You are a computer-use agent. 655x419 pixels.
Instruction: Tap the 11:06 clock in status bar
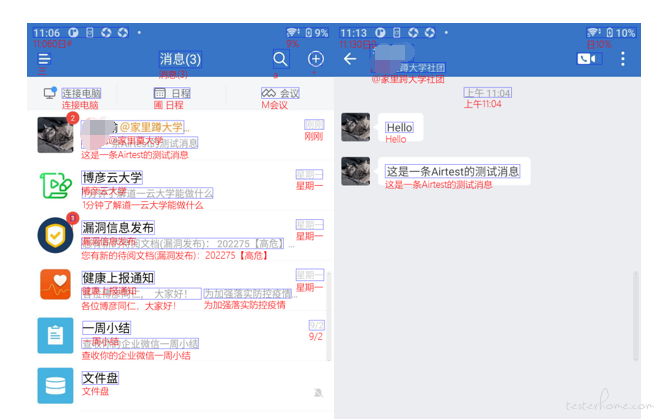tap(46, 33)
